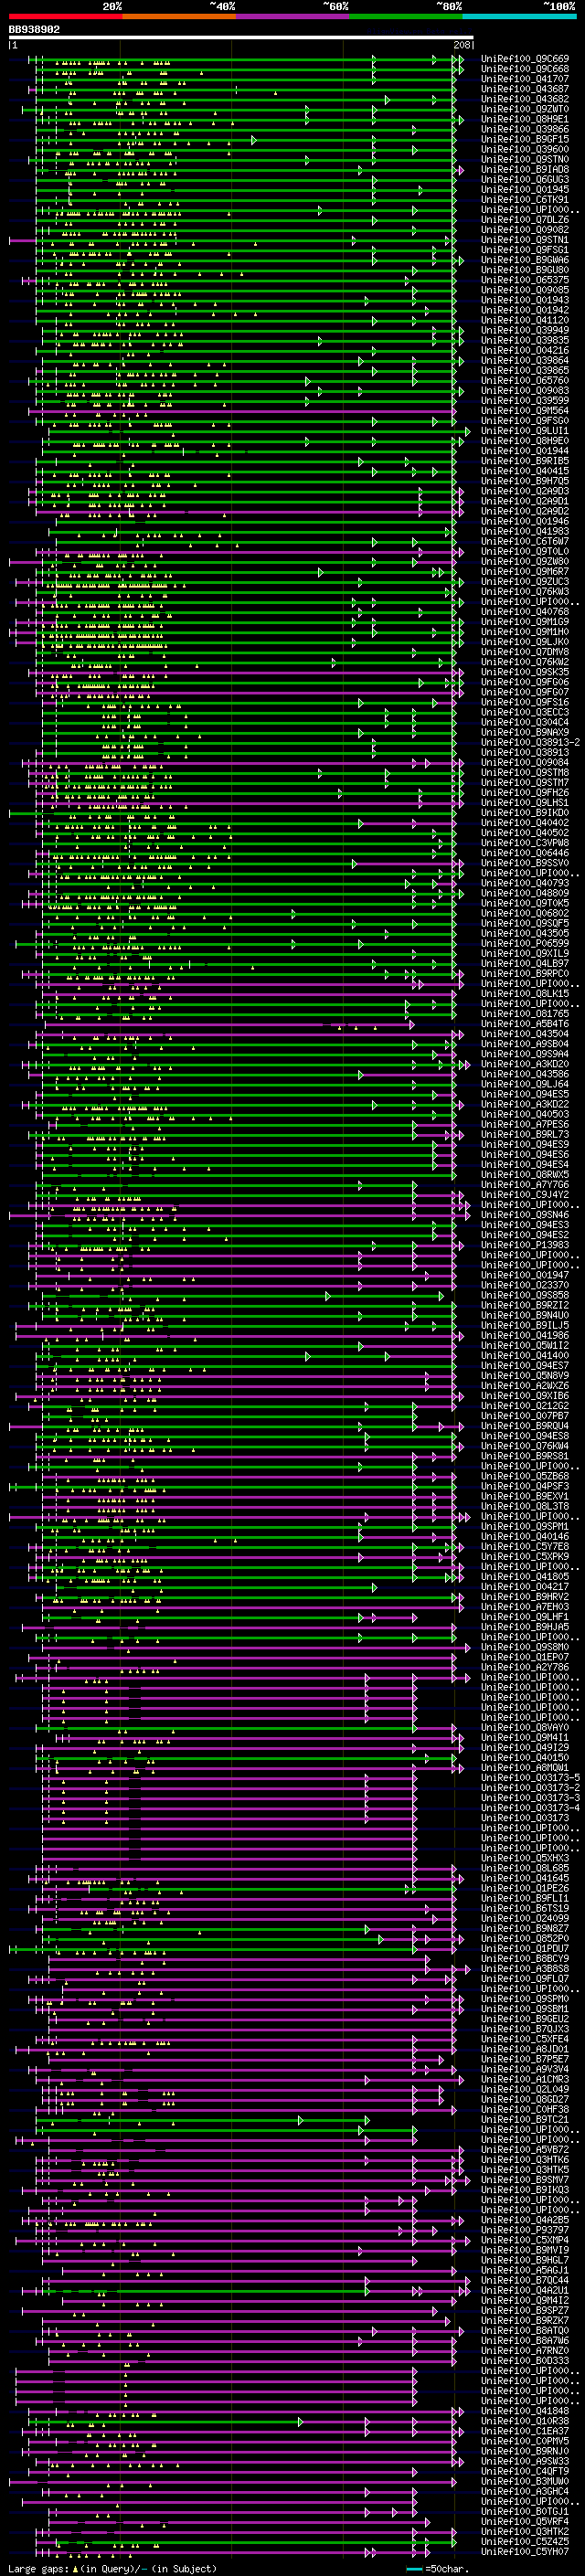Open the UniRef100_C5YH07 hit

click(x=525, y=2550)
